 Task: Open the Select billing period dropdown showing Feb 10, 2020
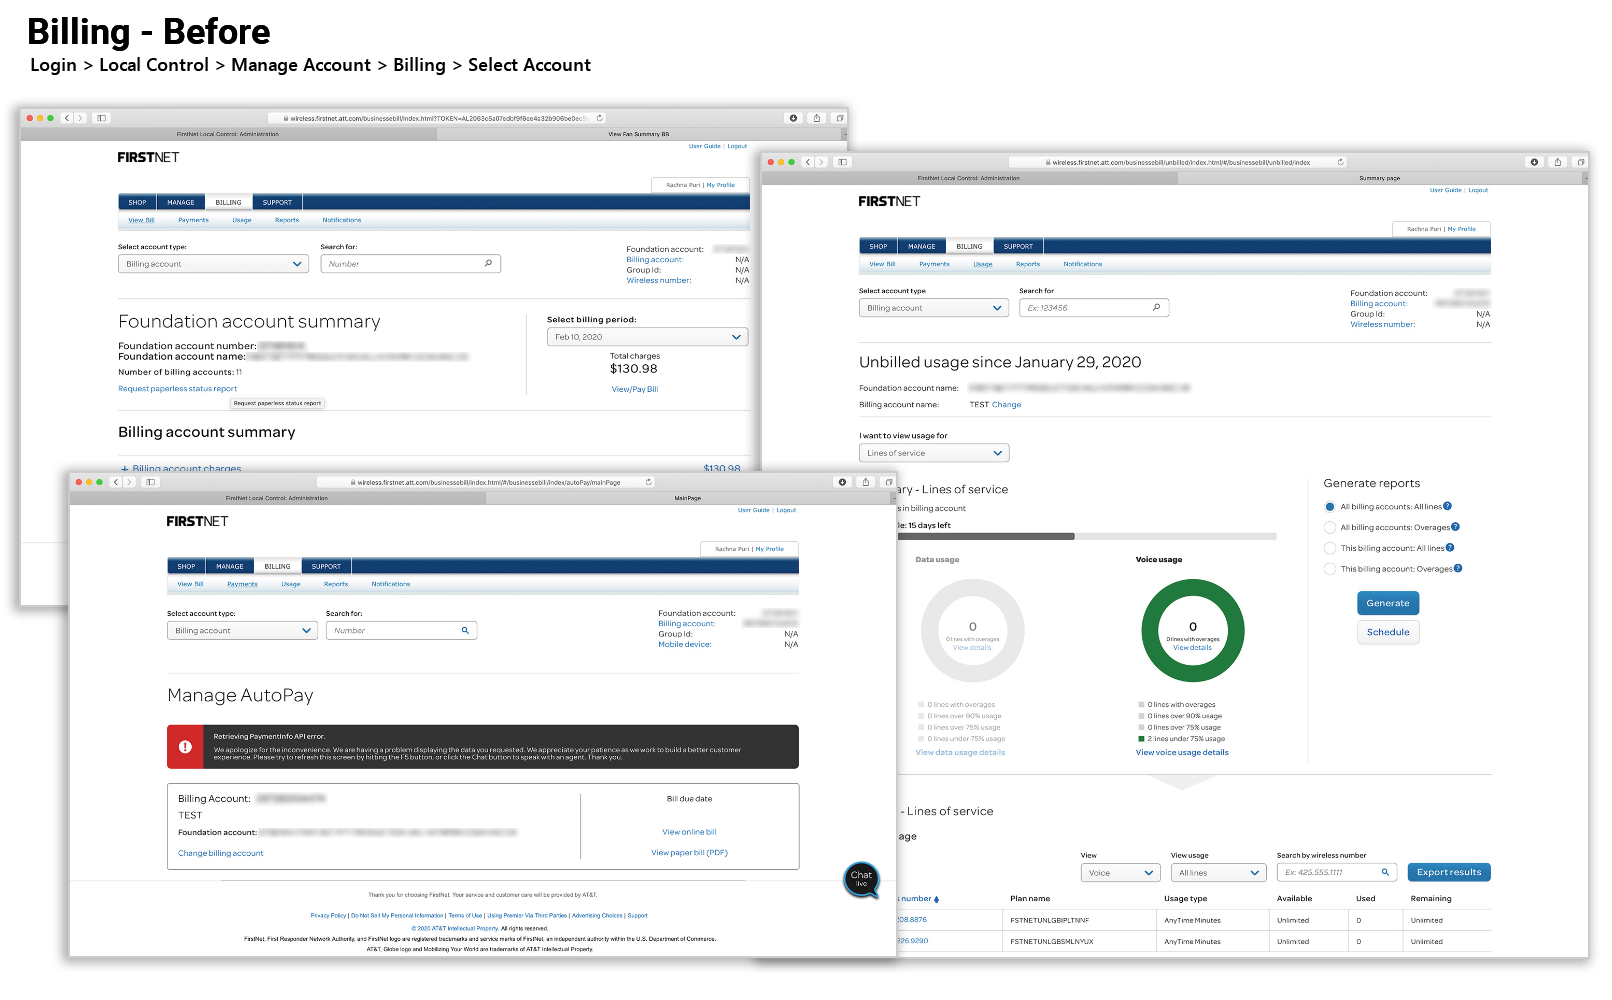click(647, 337)
